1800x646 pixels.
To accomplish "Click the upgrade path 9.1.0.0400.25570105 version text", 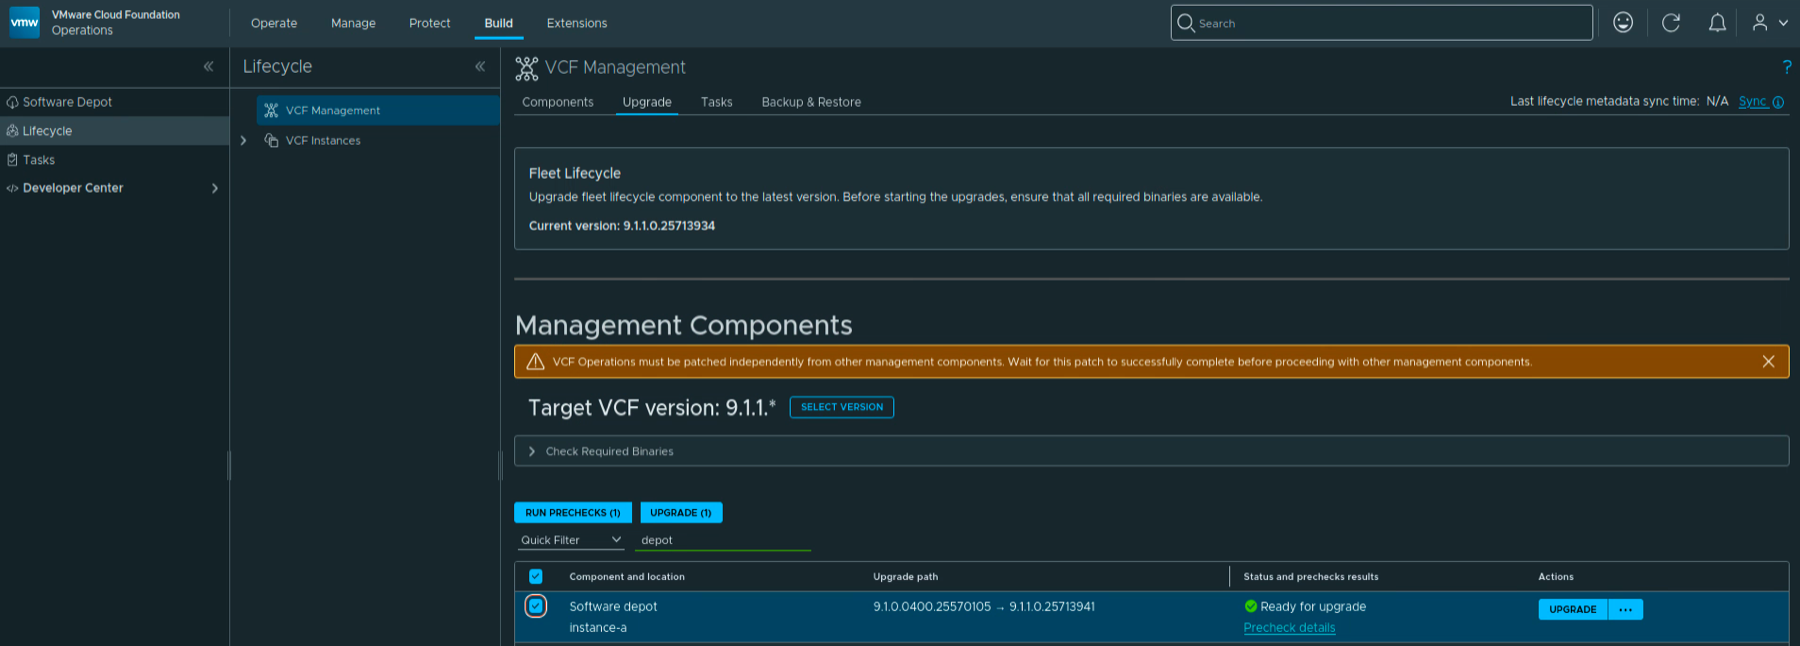I will pyautogui.click(x=932, y=606).
